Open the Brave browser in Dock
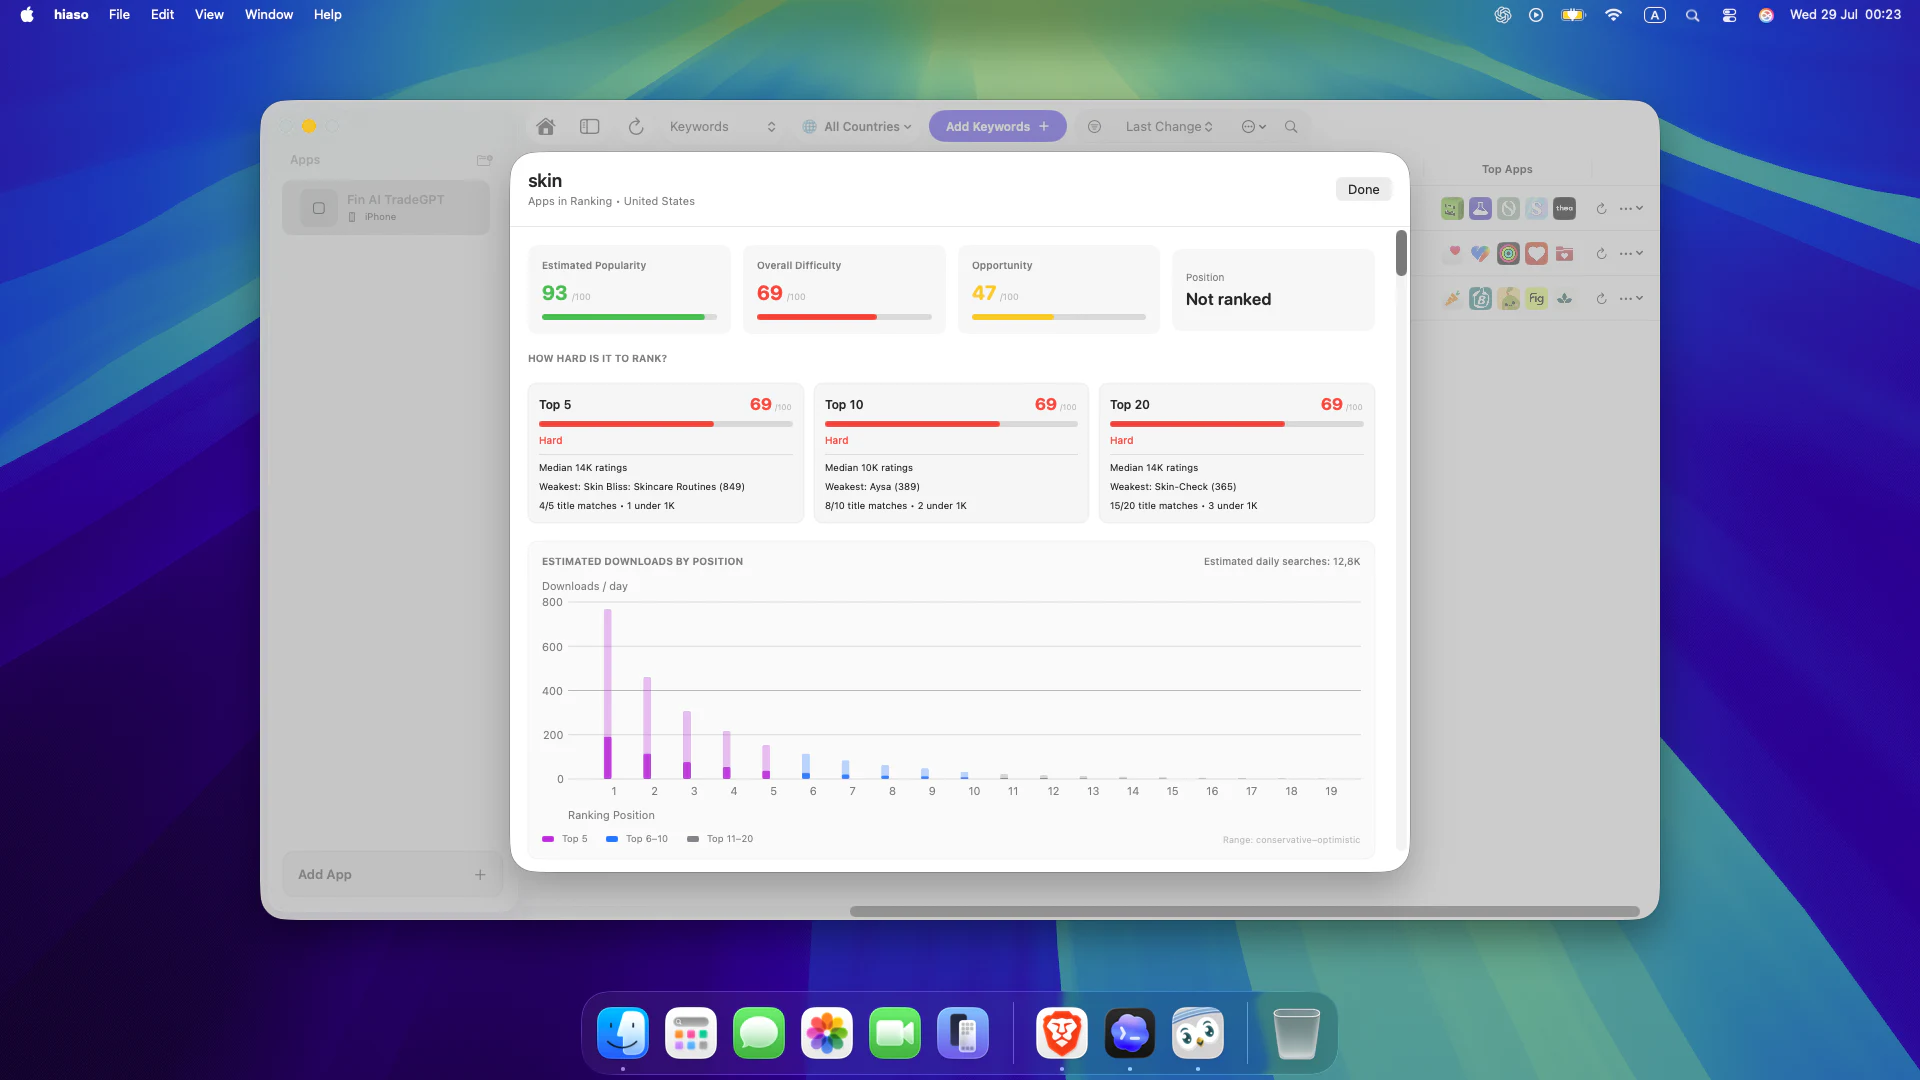The height and width of the screenshot is (1080, 1920). 1062,1033
